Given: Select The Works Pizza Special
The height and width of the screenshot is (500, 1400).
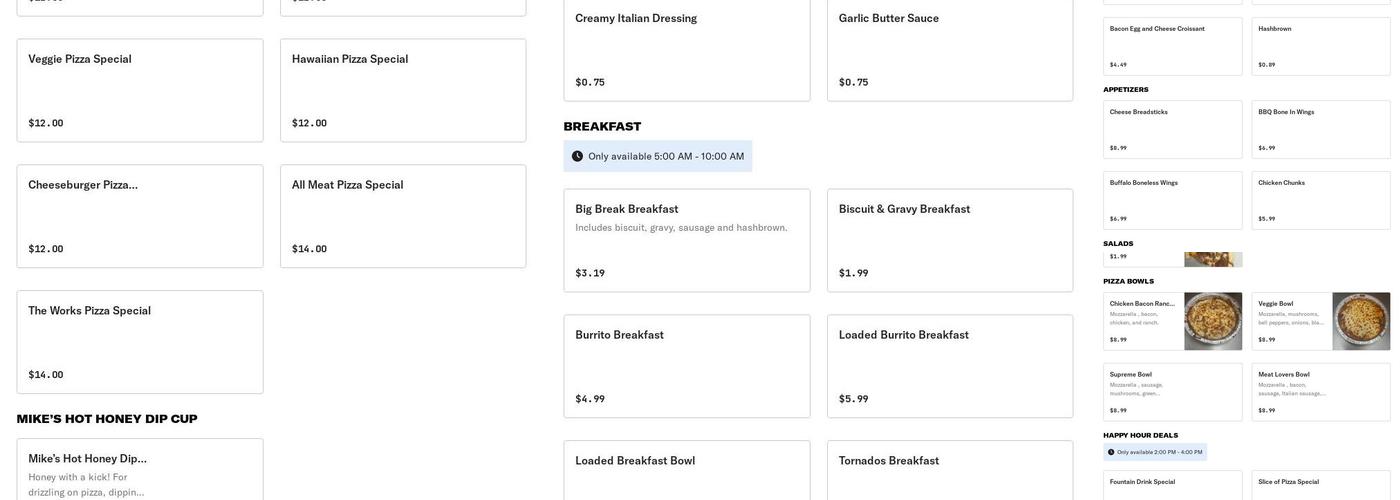Looking at the screenshot, I should 140,342.
